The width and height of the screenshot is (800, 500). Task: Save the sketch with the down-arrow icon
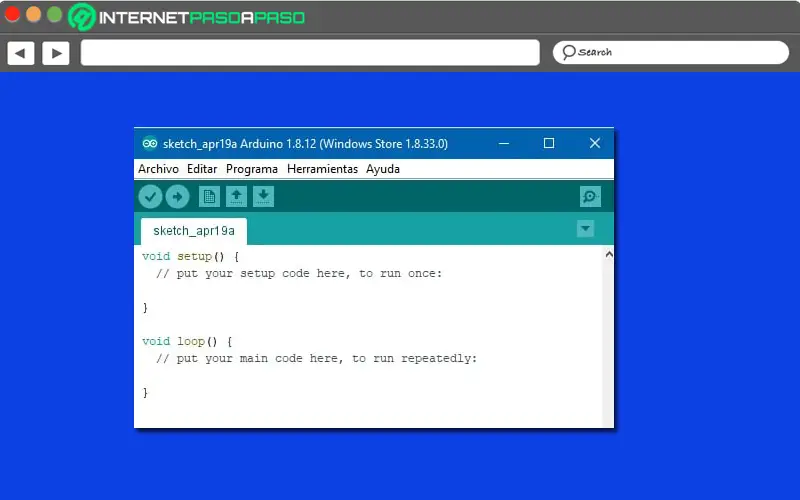[263, 196]
